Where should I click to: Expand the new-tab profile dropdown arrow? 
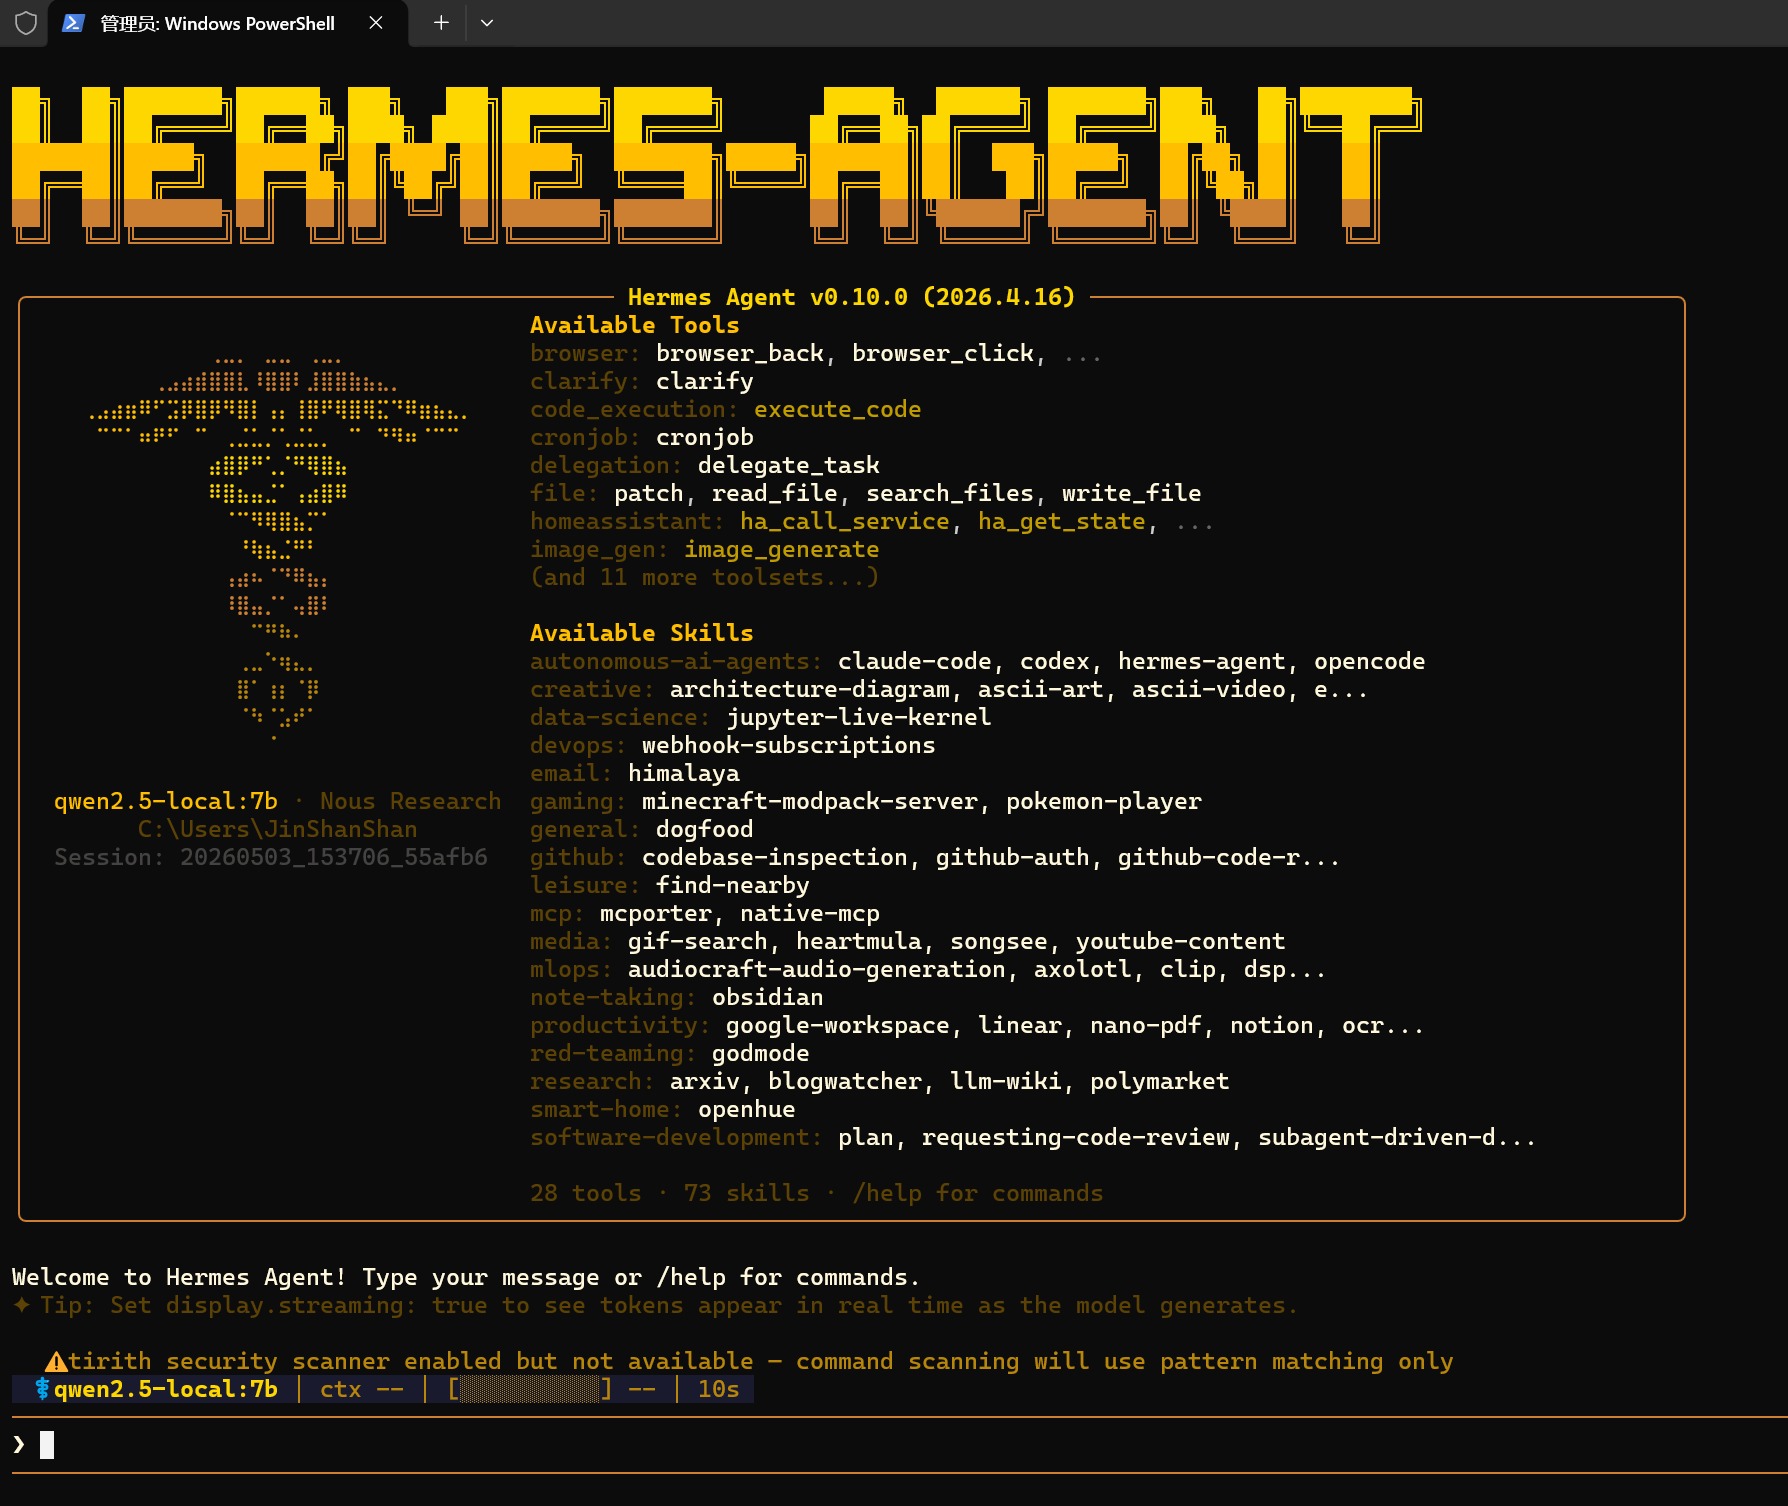point(487,23)
